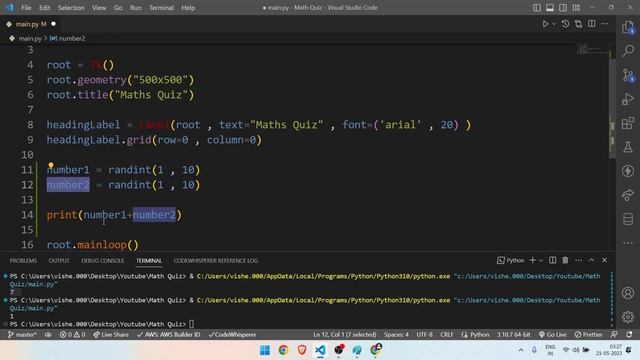Toggle the secondary side bar layout
The height and width of the screenshot is (360, 640).
click(563, 8)
